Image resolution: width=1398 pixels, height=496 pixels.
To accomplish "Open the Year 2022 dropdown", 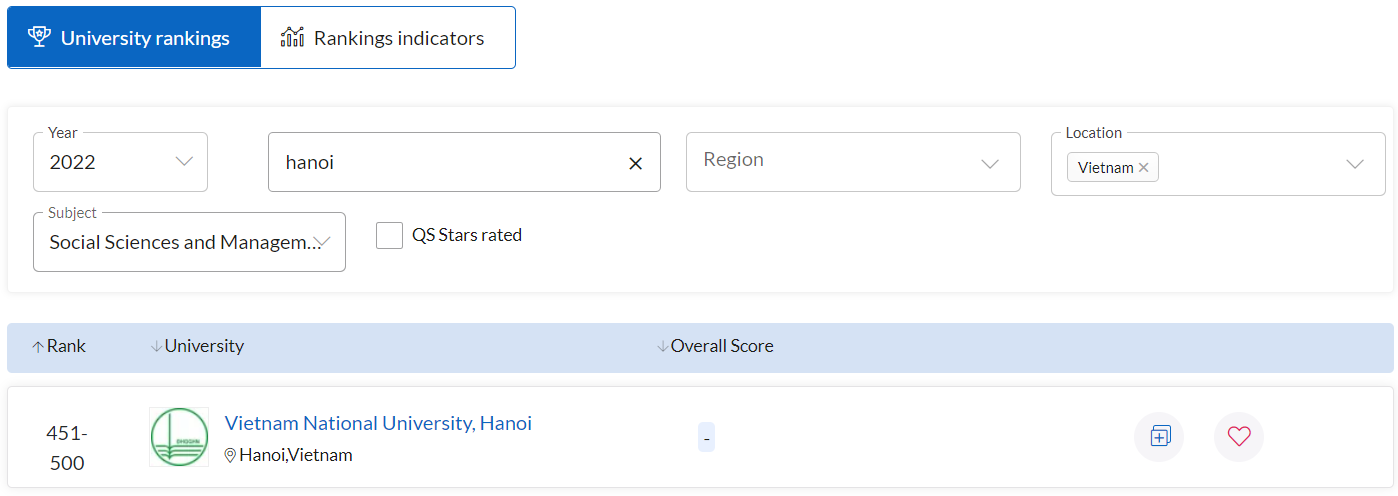I will click(120, 162).
